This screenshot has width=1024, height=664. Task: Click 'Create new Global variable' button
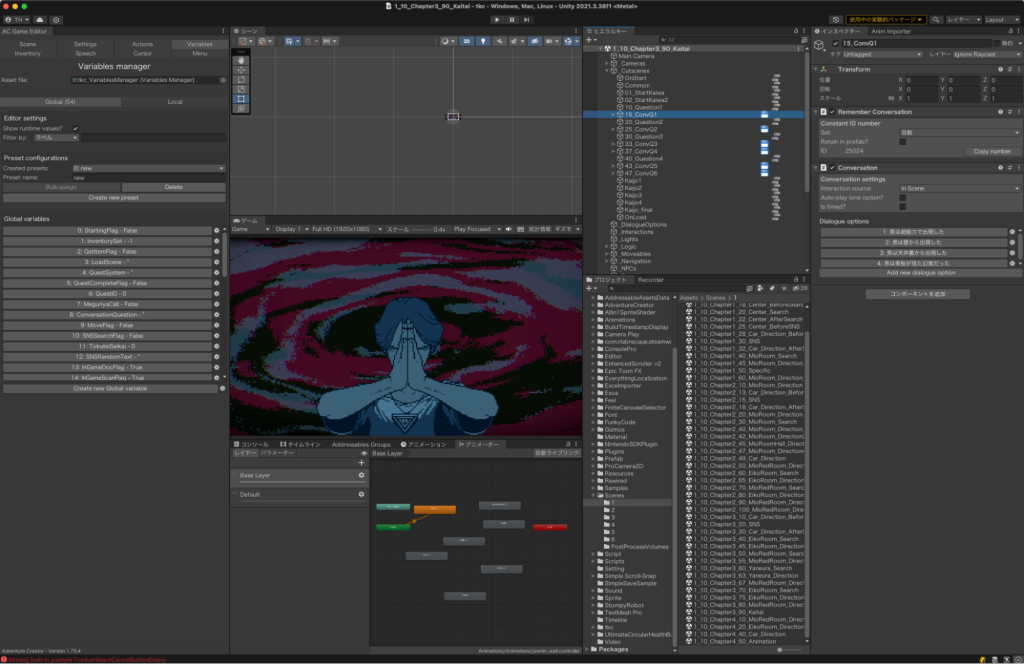pos(110,388)
